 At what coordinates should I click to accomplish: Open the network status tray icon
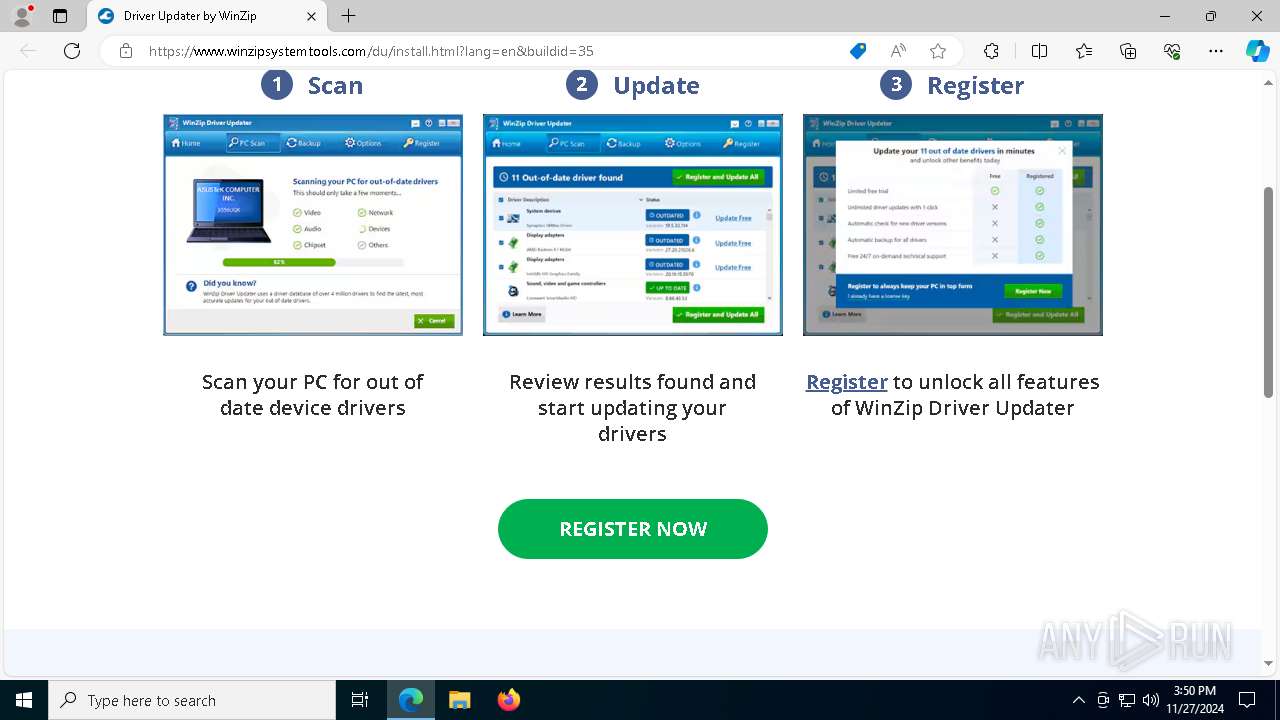1127,700
